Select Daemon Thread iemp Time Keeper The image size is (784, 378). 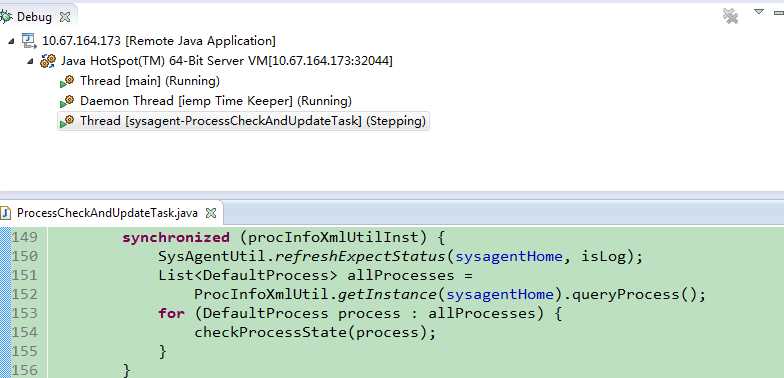click(x=216, y=101)
